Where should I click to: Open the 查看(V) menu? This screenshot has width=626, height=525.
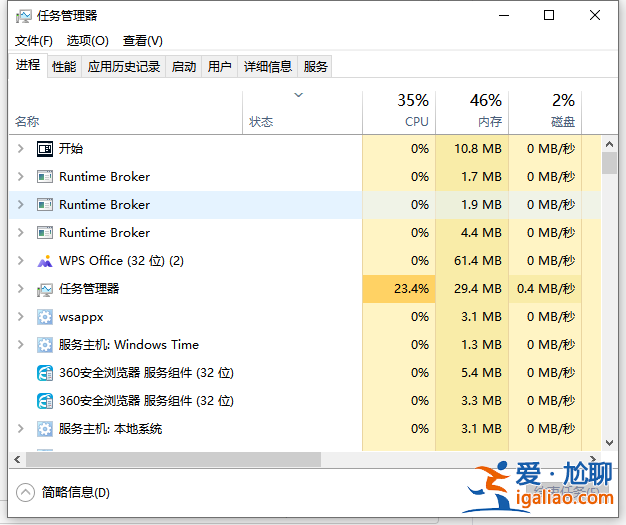click(143, 41)
